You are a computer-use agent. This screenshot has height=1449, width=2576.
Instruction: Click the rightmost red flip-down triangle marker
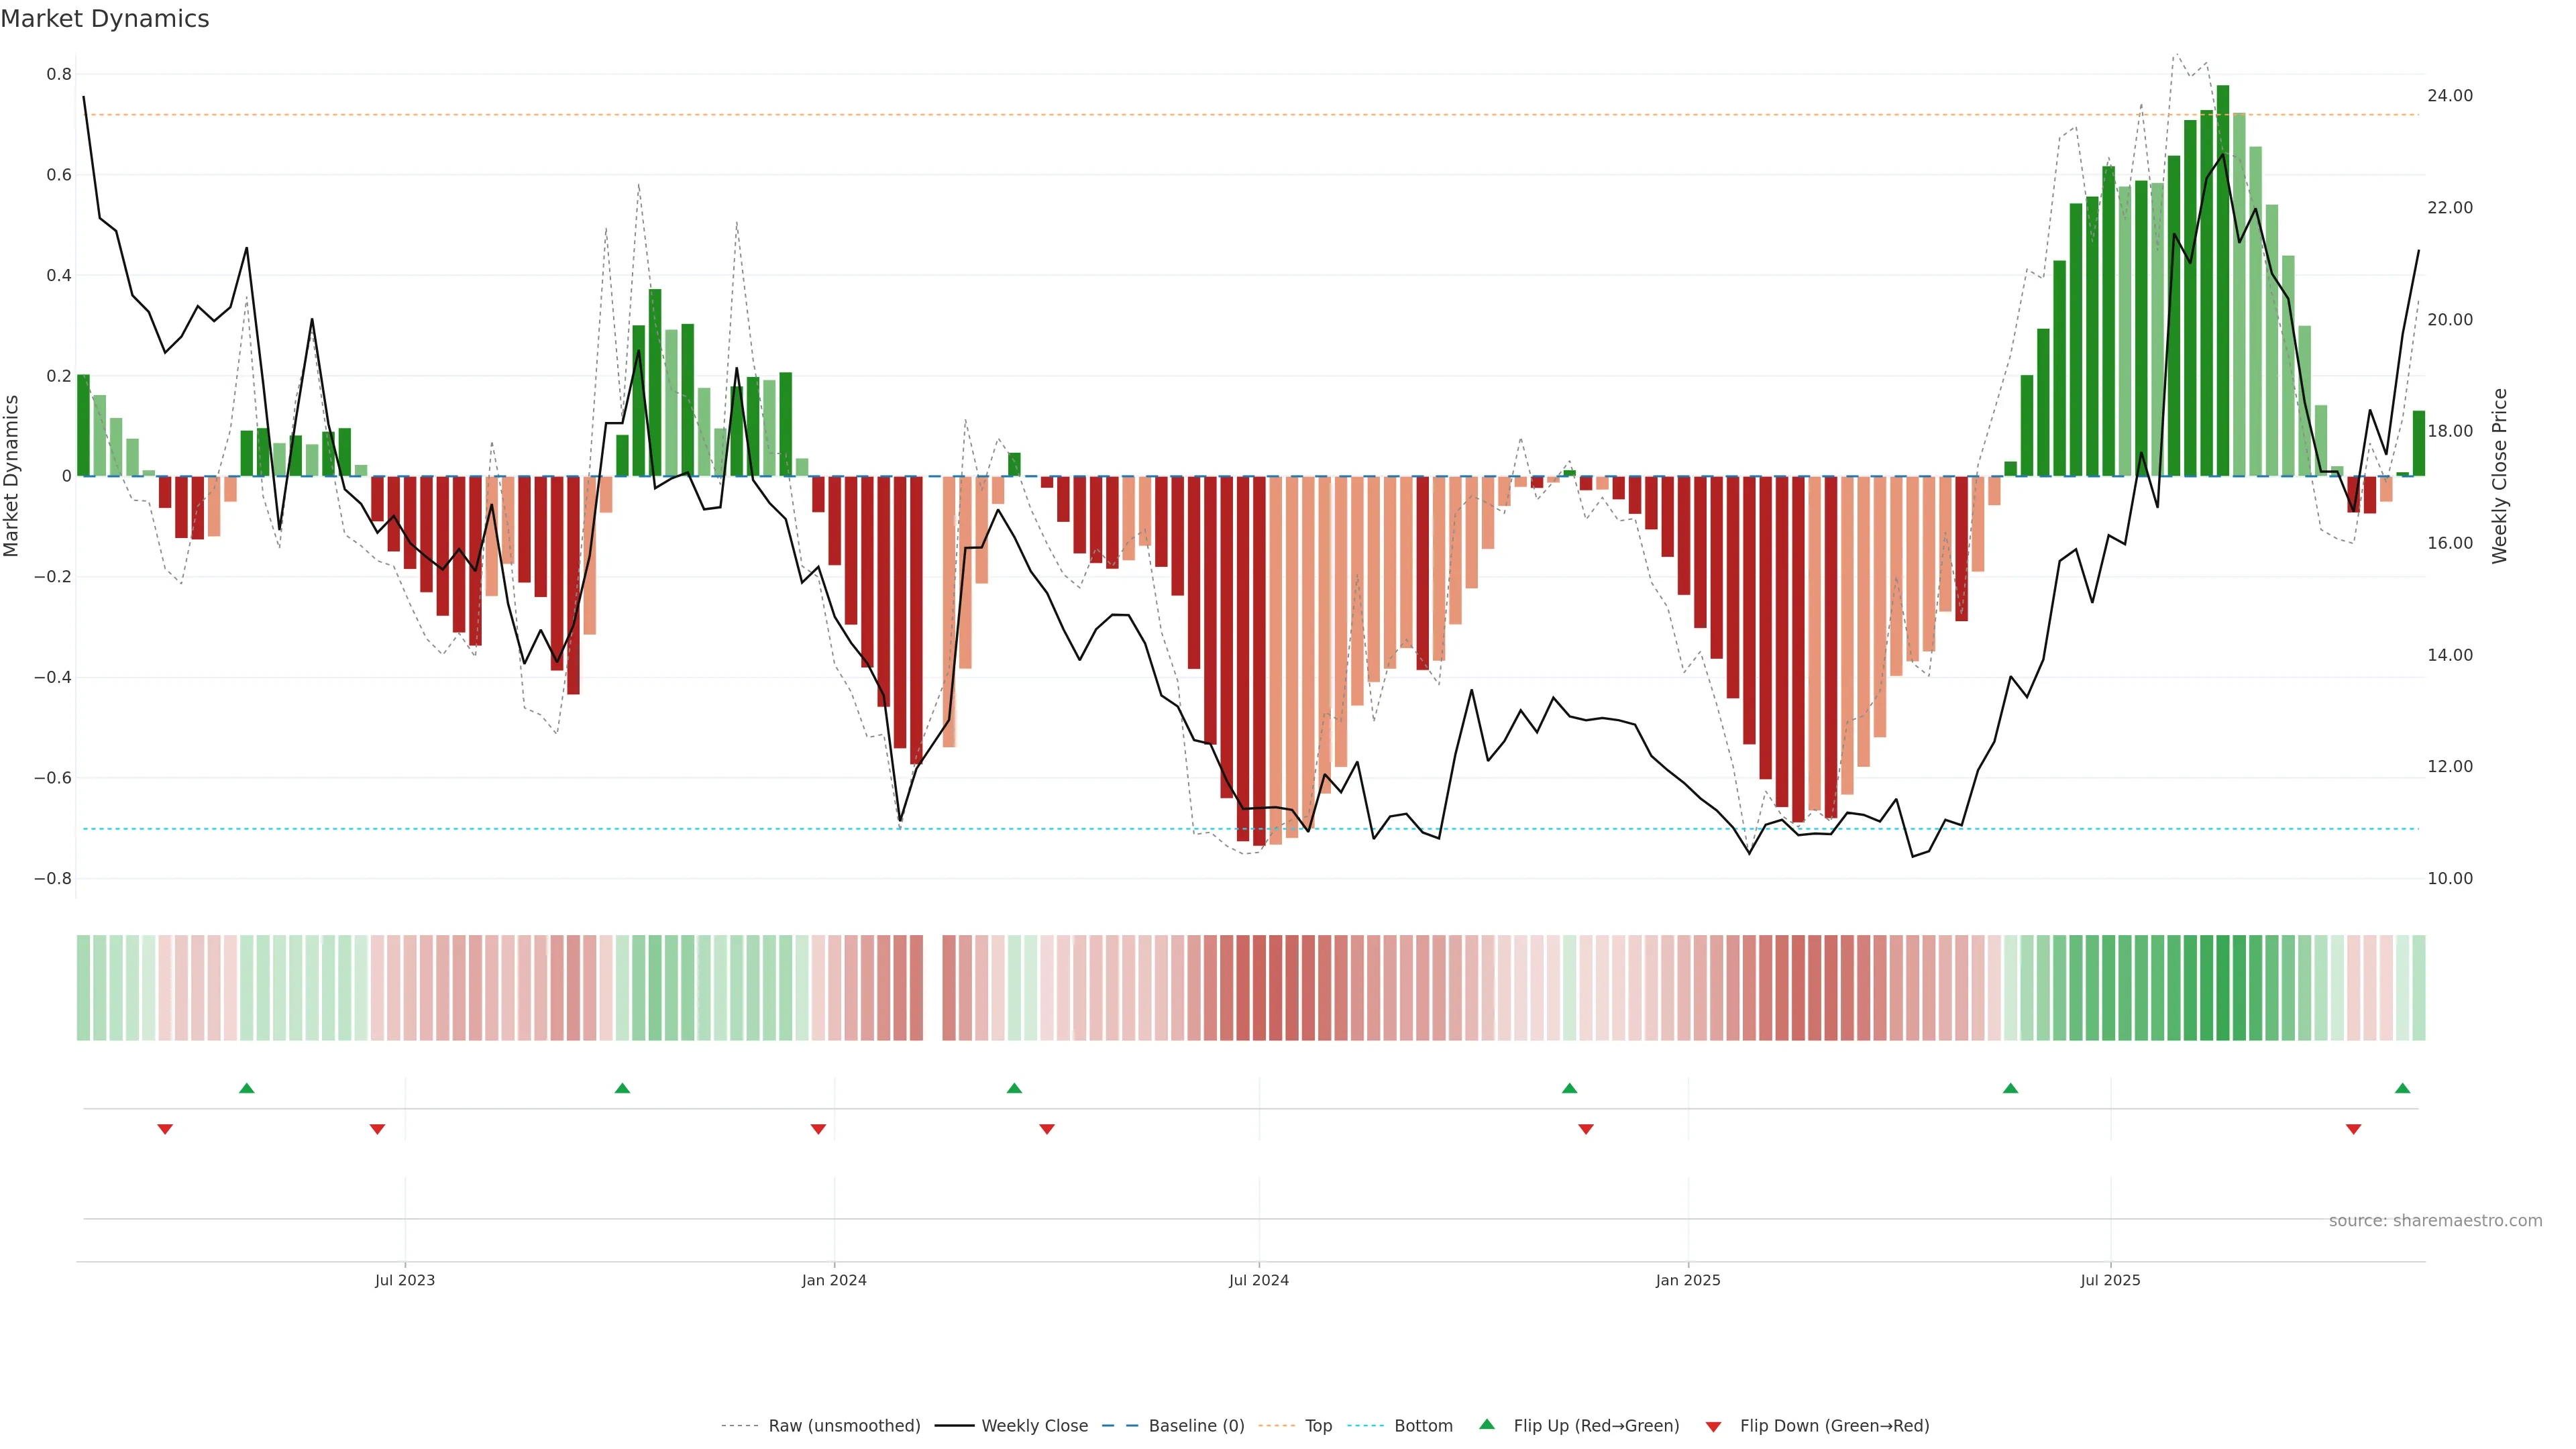click(x=2353, y=1129)
